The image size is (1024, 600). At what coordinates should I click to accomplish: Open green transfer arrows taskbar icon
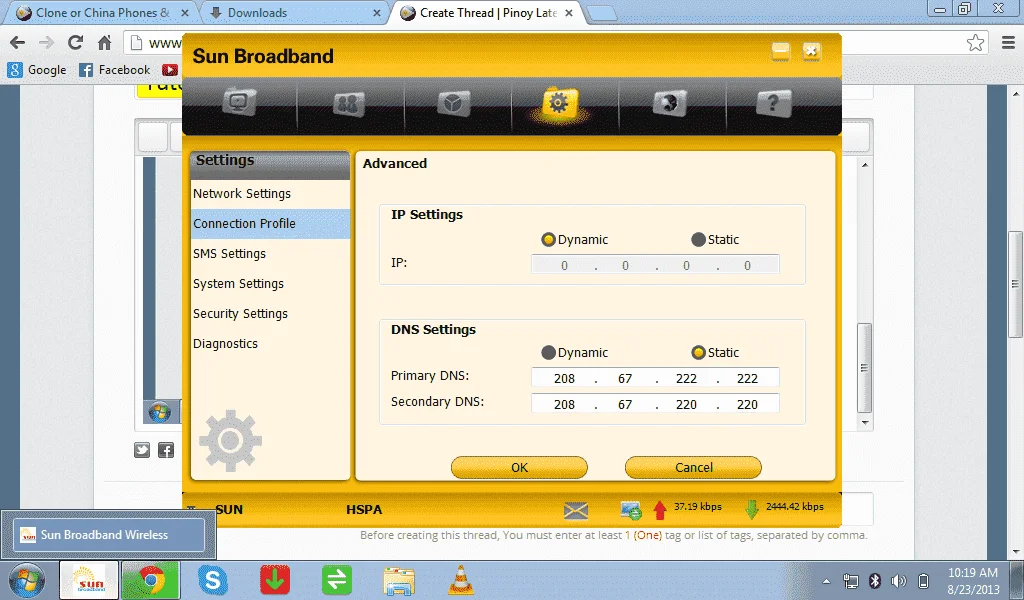click(337, 580)
